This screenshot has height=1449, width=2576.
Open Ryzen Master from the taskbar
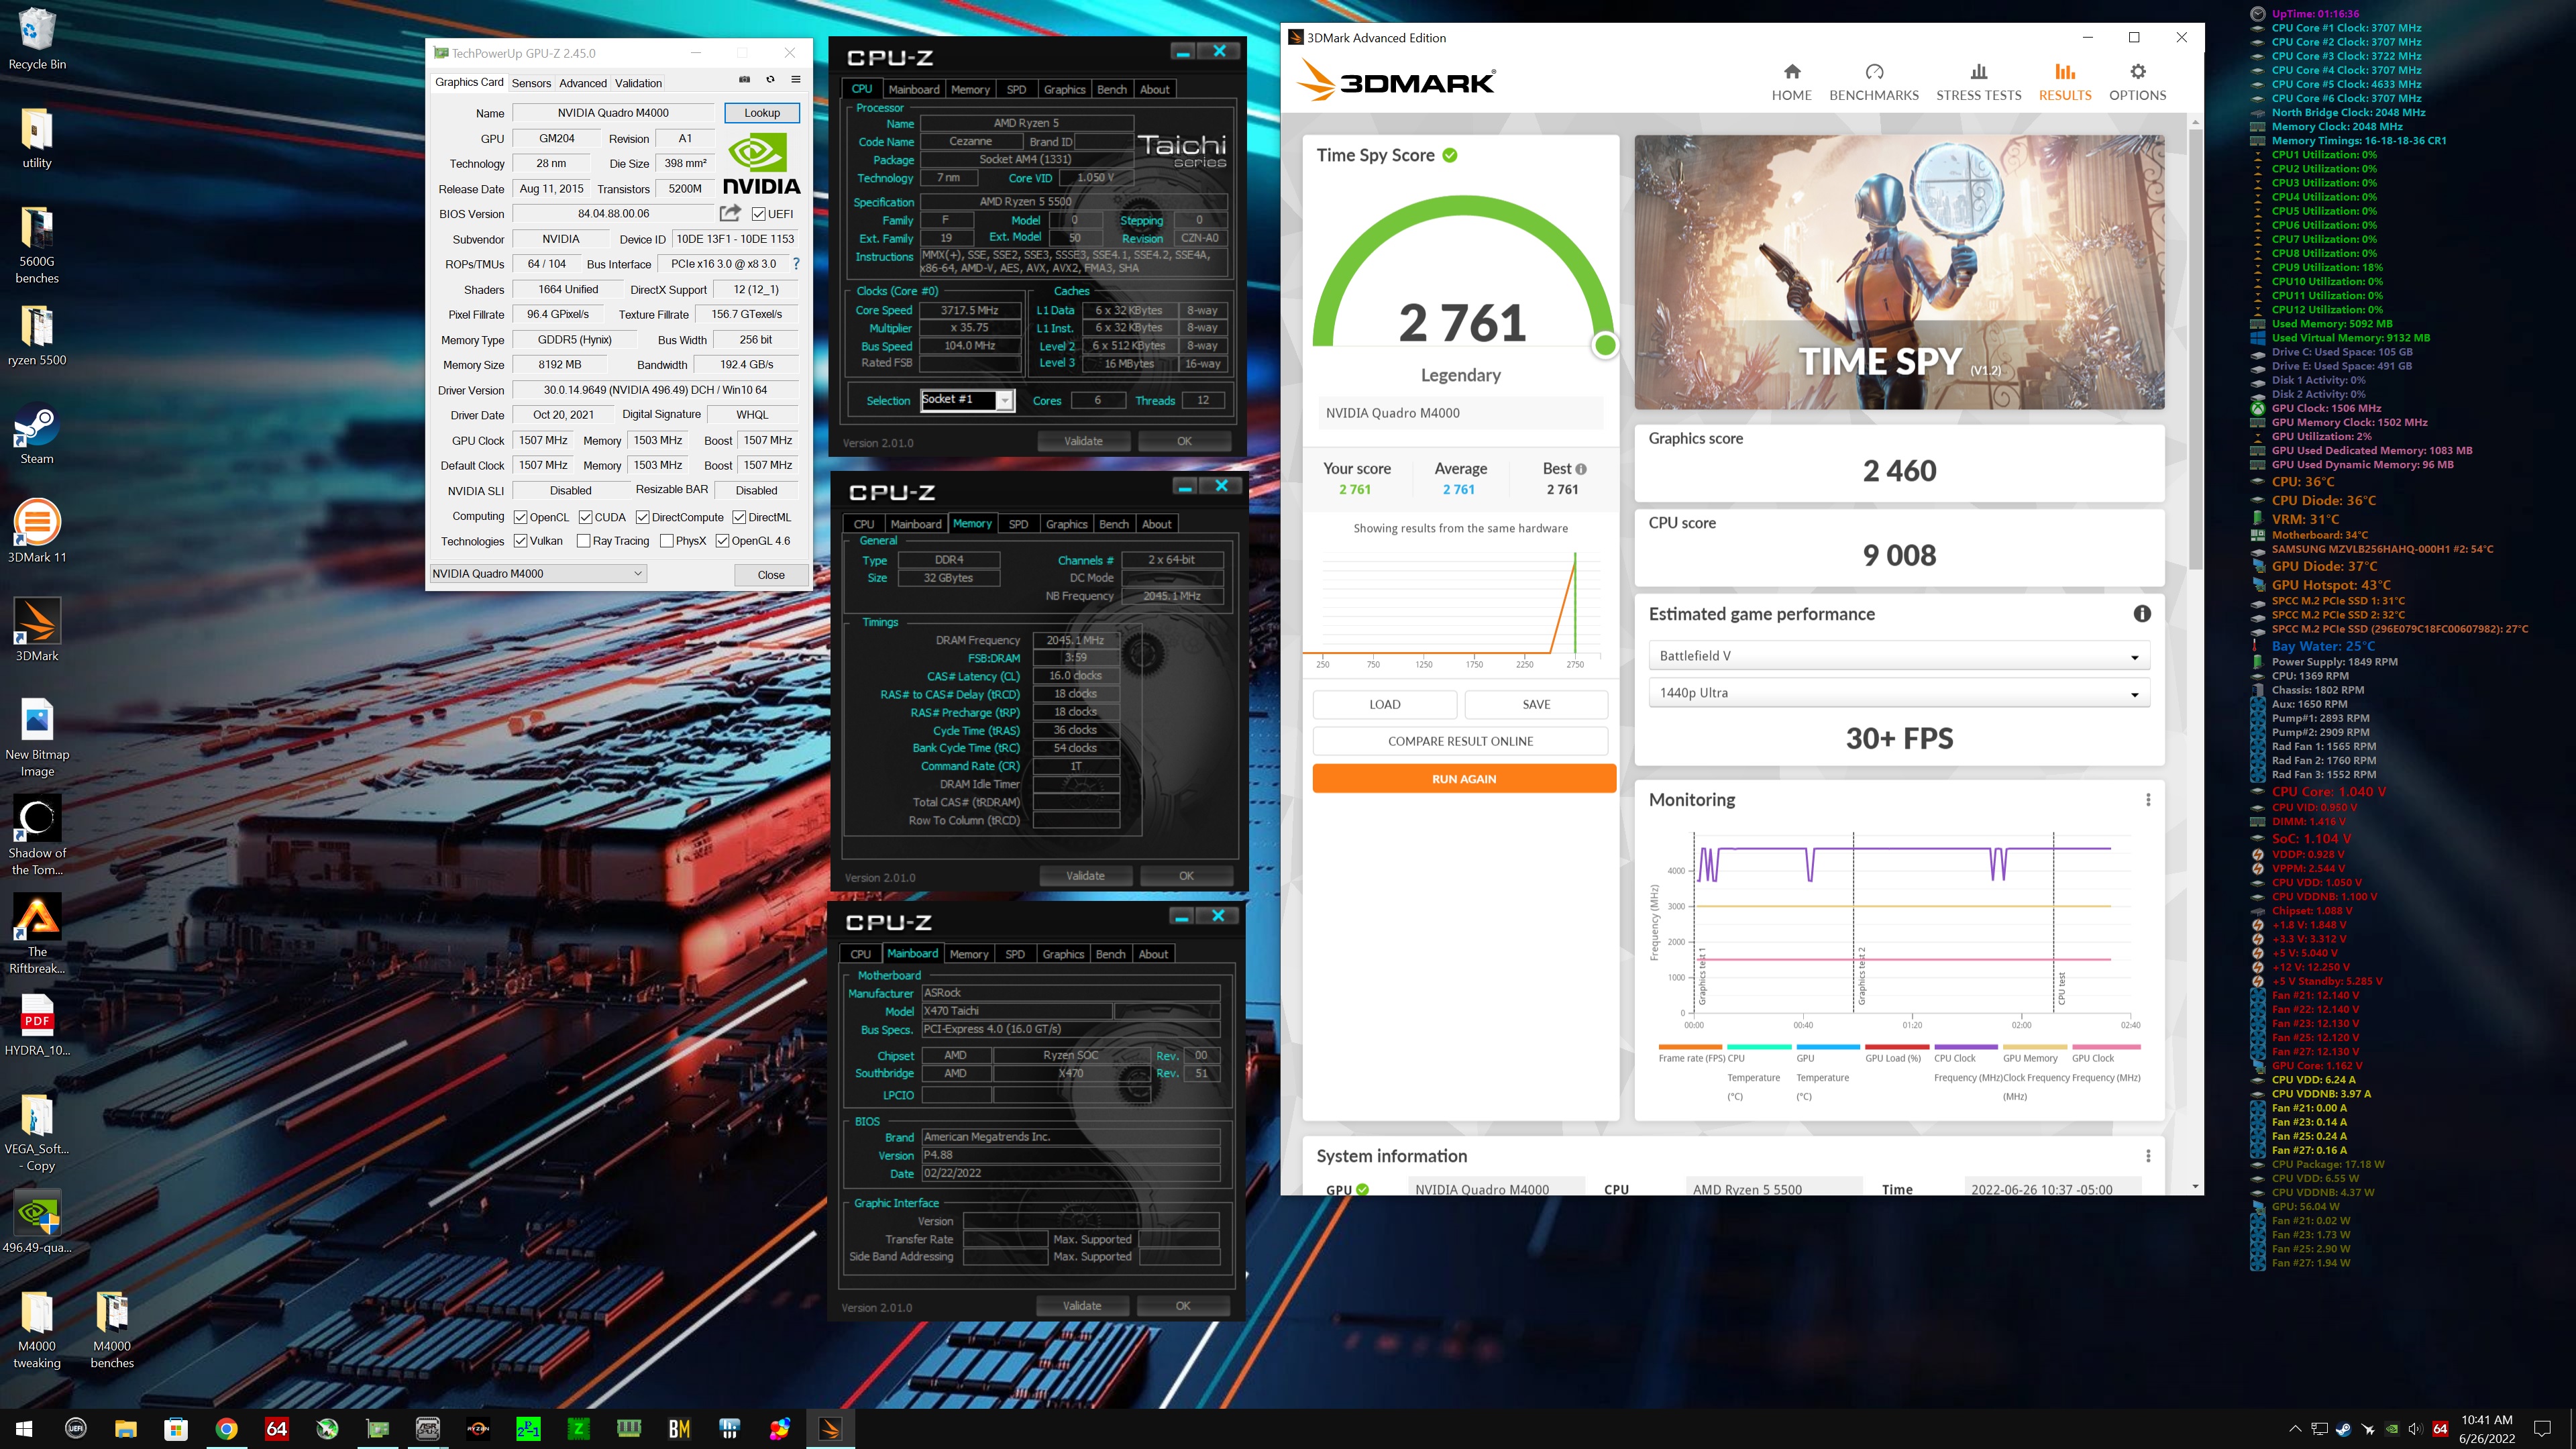pos(478,1429)
